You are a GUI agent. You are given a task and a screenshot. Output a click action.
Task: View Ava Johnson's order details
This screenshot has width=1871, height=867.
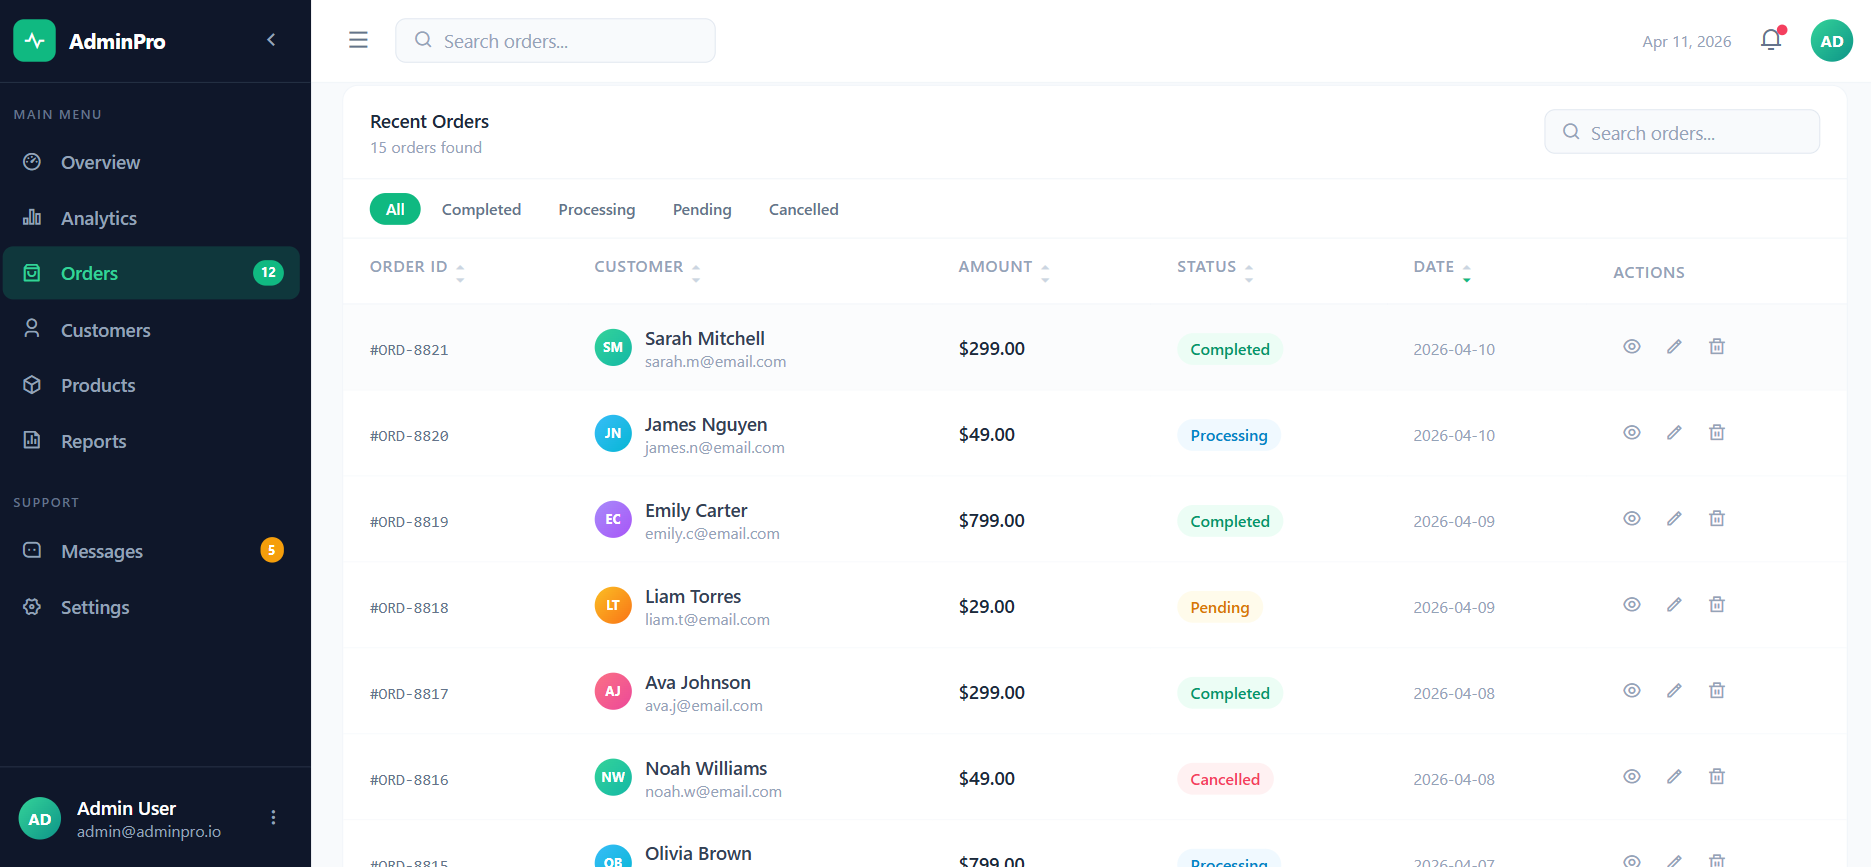(1632, 691)
